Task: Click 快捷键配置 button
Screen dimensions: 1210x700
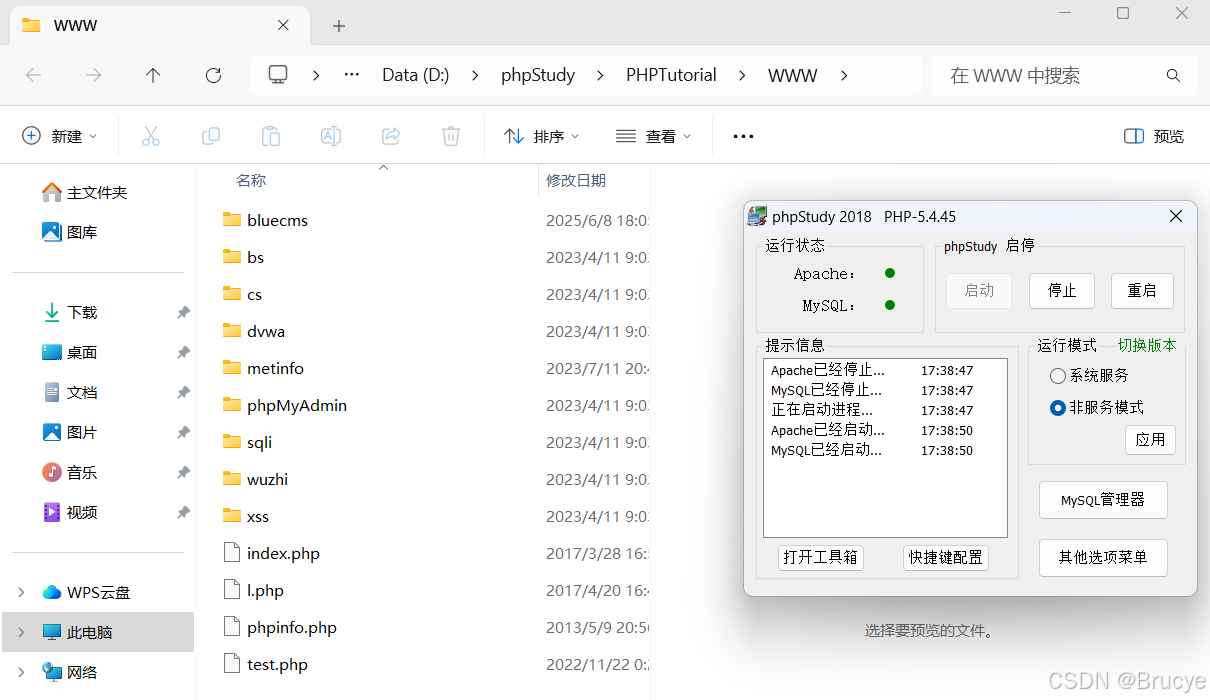Action: [x=945, y=558]
